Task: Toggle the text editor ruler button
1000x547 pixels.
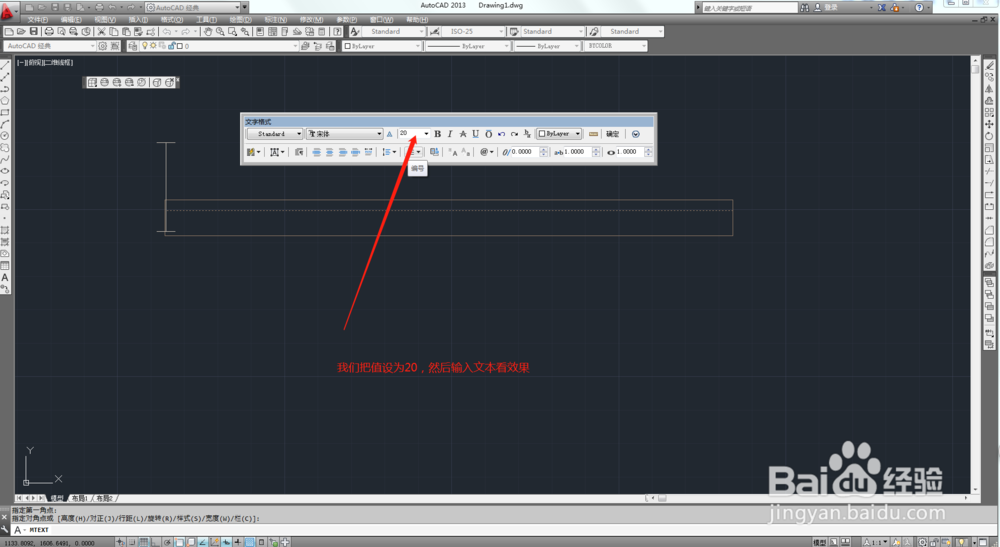Action: coord(593,134)
